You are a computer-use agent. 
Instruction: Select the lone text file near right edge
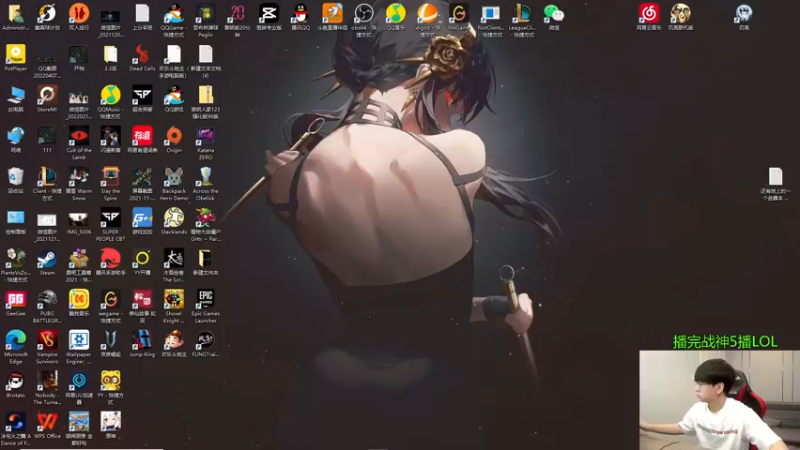[776, 177]
